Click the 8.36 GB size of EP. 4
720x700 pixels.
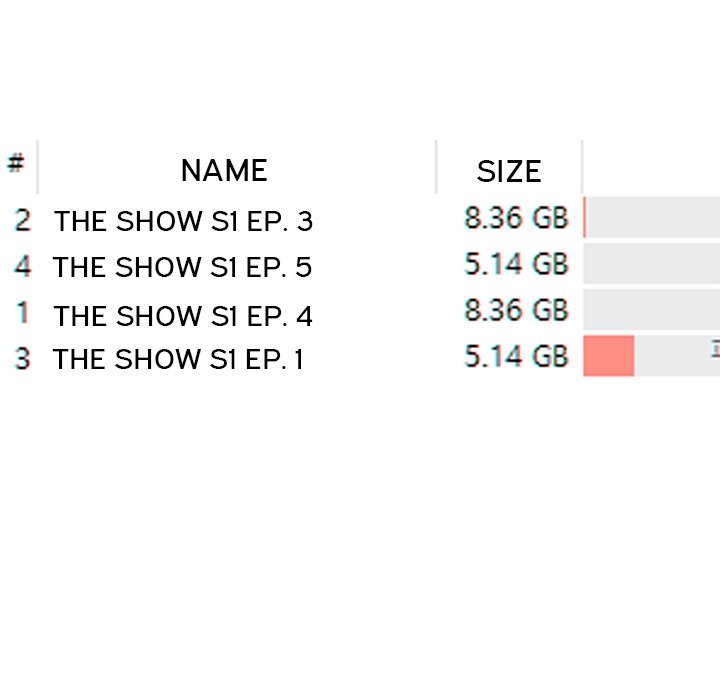[516, 310]
